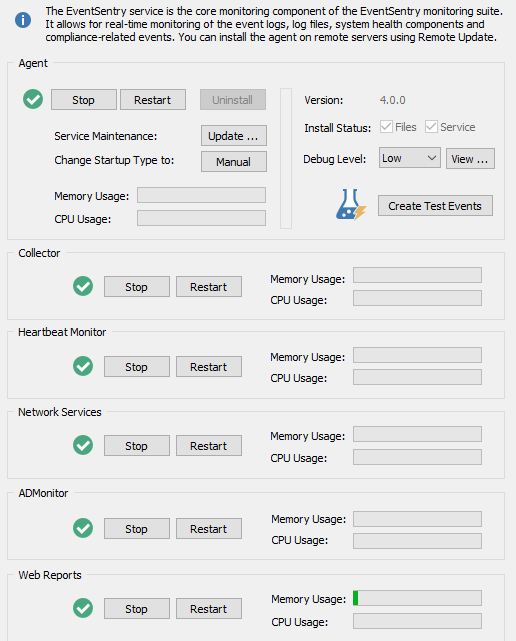The width and height of the screenshot is (516, 641).
Task: Restart the Network Services service
Action: 209,446
